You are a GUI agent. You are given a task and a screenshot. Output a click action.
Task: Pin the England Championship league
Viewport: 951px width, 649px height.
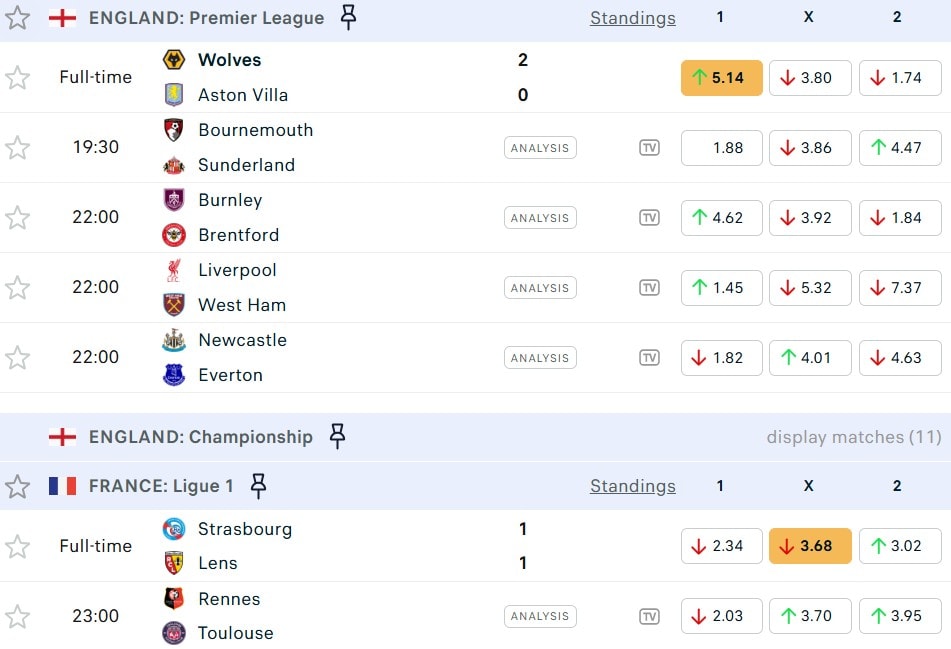(337, 436)
